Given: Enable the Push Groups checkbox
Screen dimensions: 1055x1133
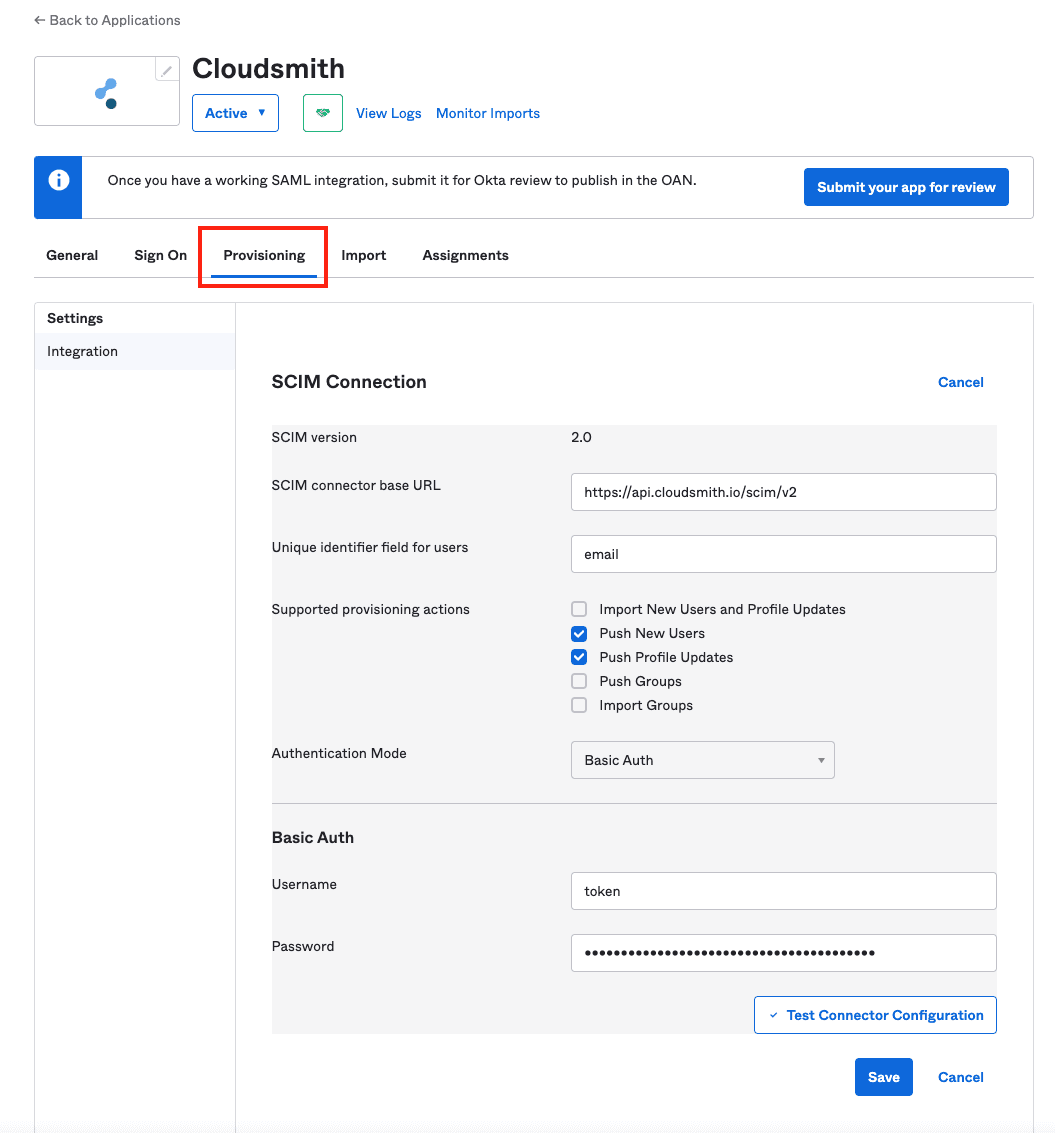Looking at the screenshot, I should [579, 681].
